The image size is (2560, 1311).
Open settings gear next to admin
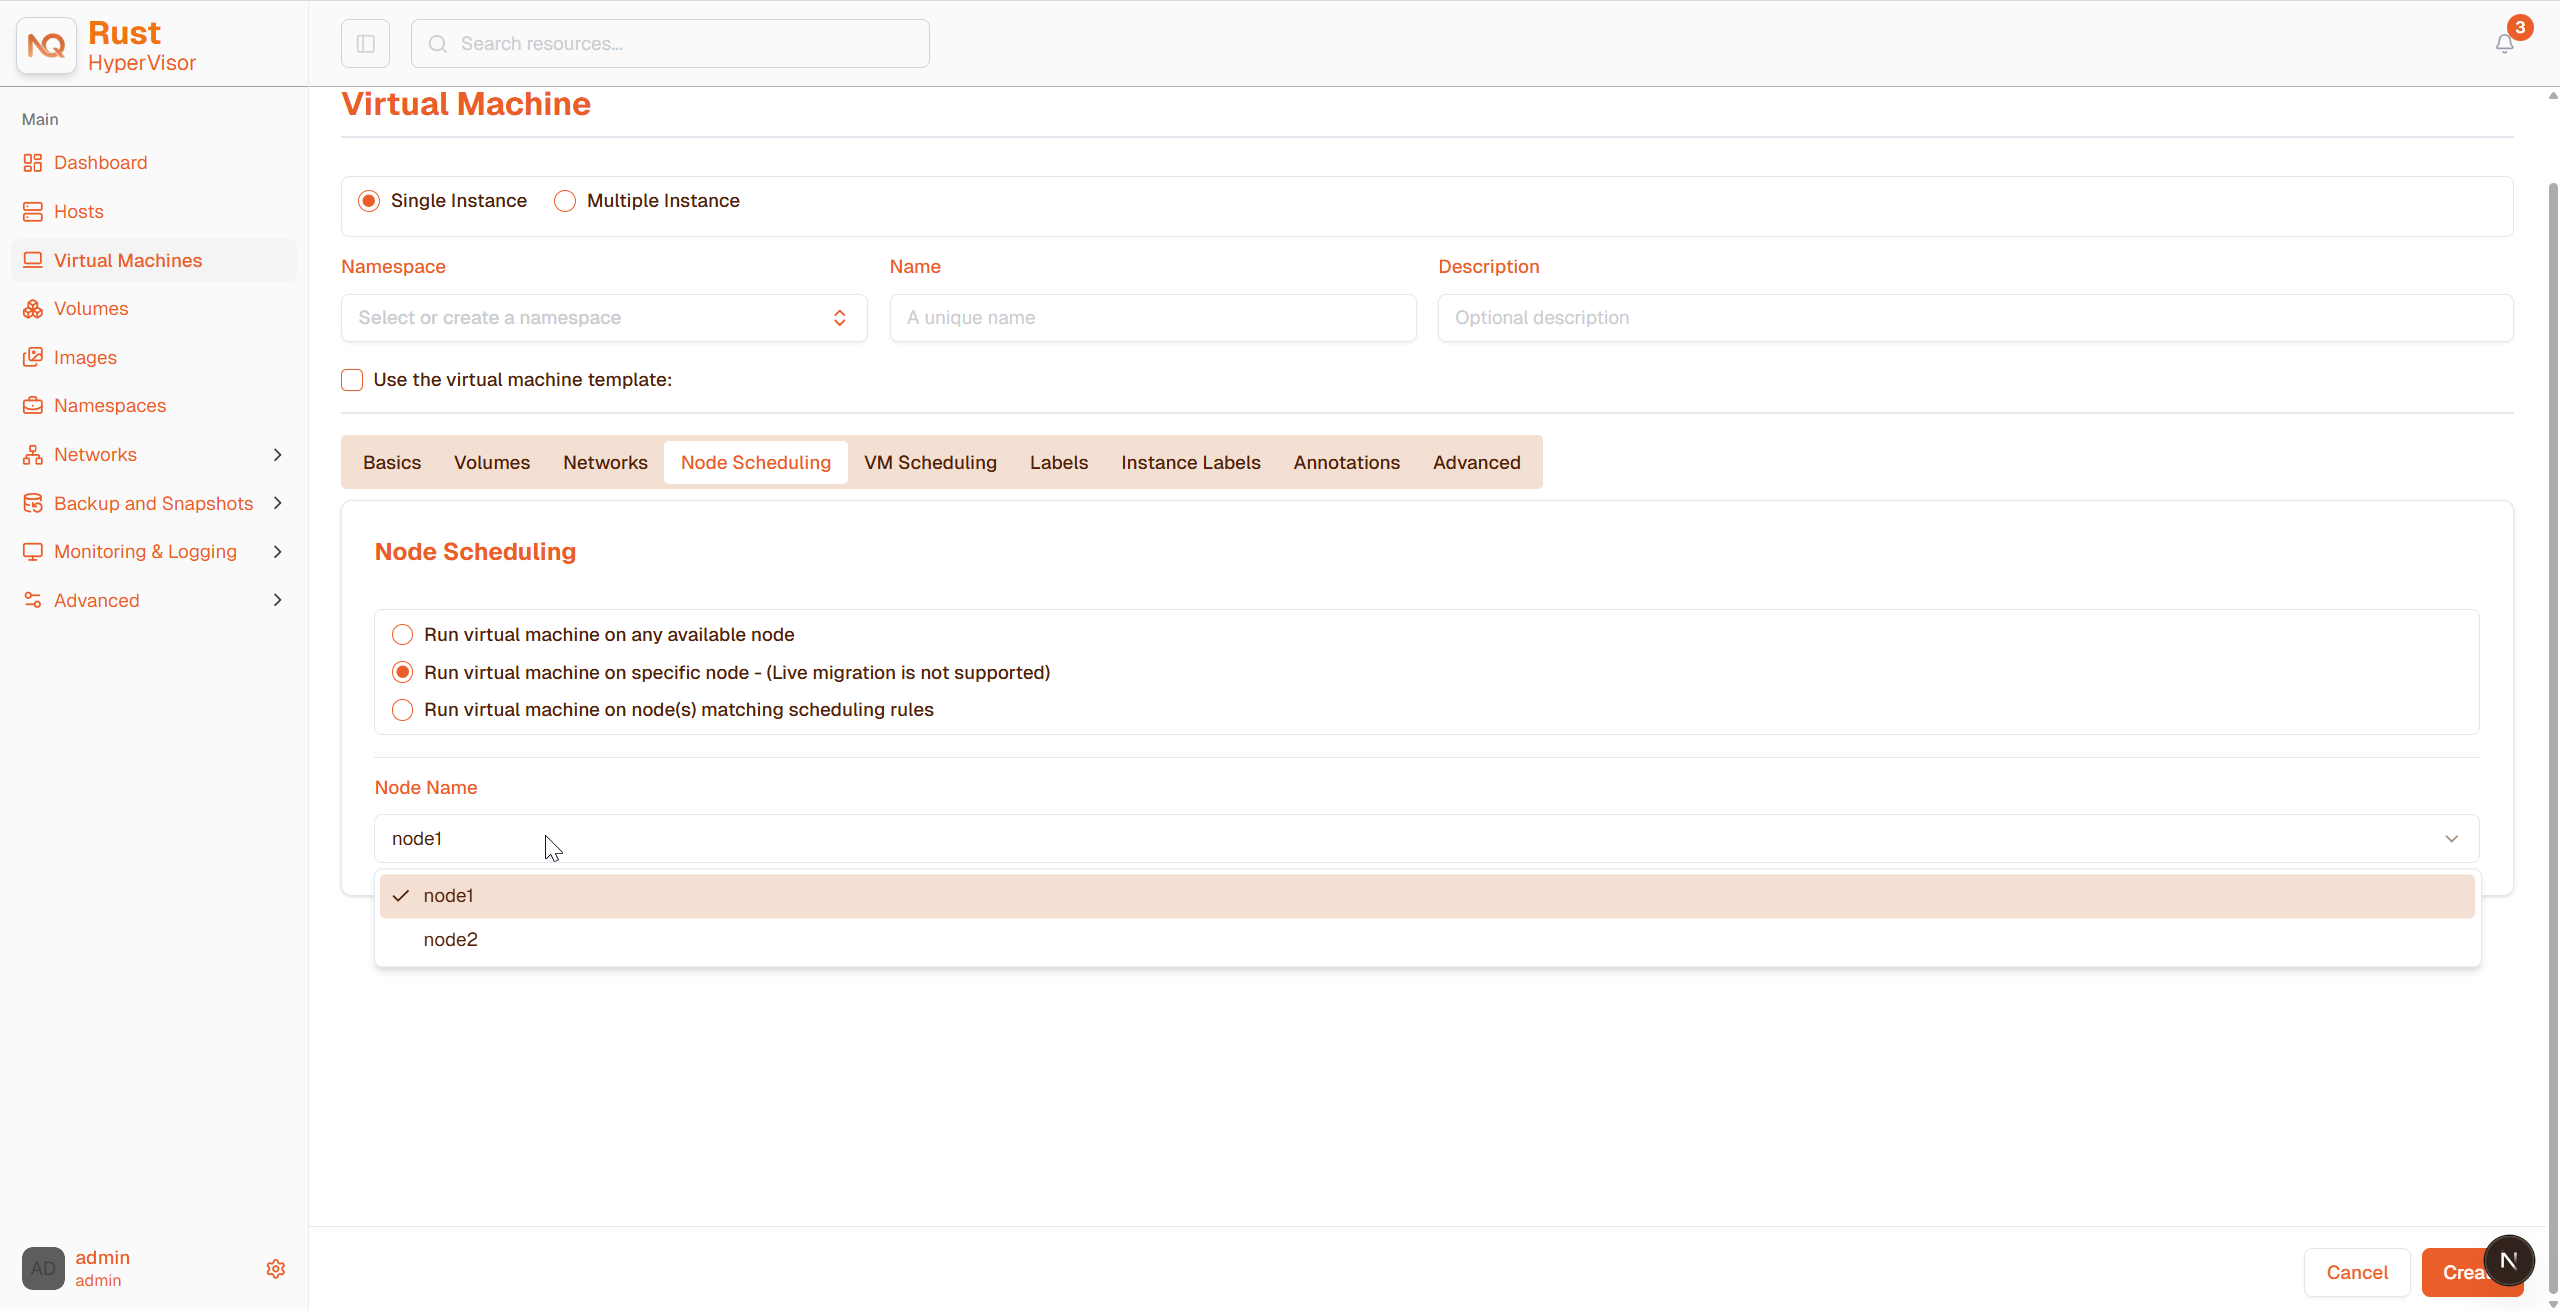click(x=276, y=1269)
